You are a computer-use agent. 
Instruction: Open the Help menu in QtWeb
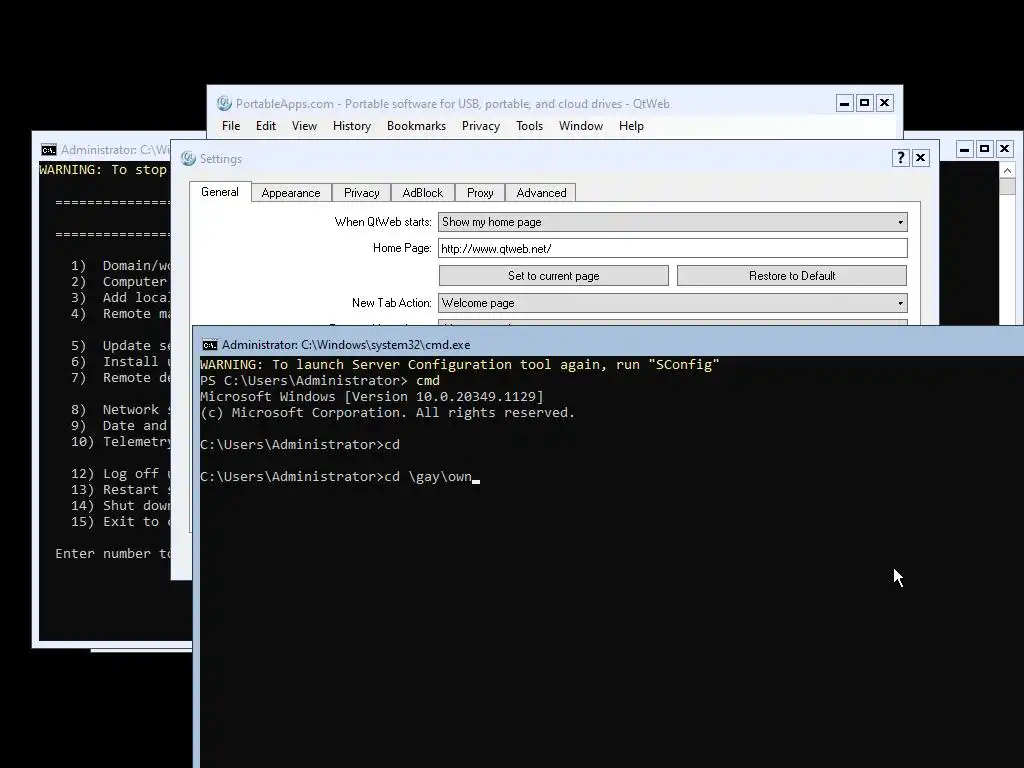pos(631,126)
